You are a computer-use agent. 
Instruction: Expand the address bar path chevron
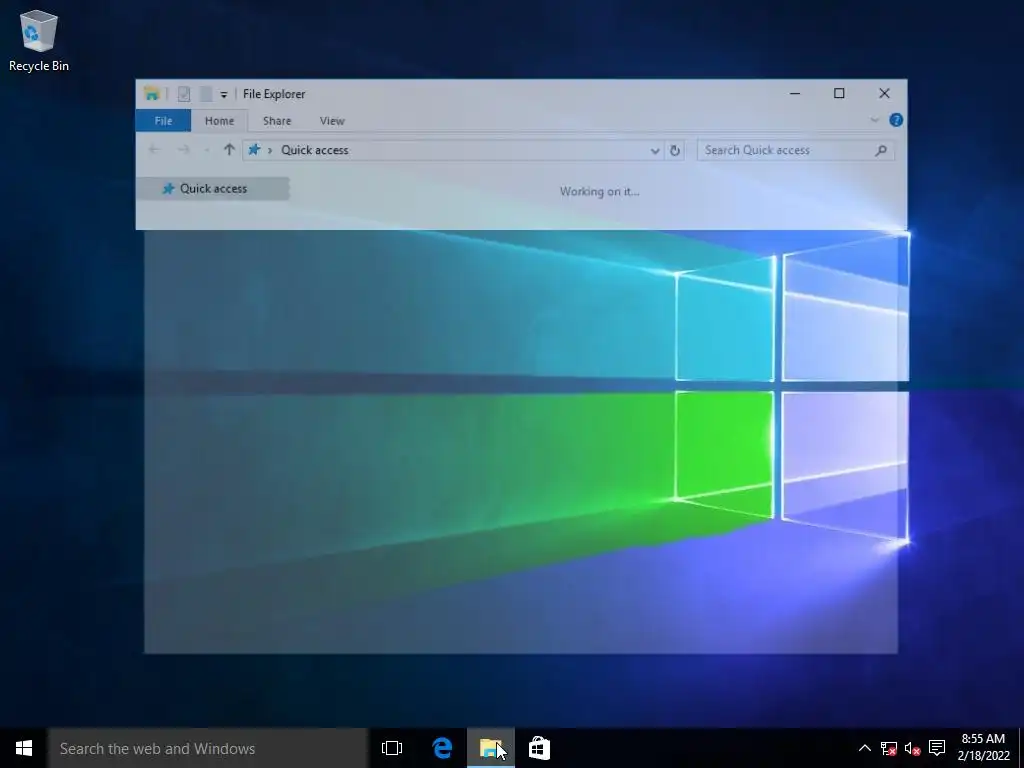270,150
